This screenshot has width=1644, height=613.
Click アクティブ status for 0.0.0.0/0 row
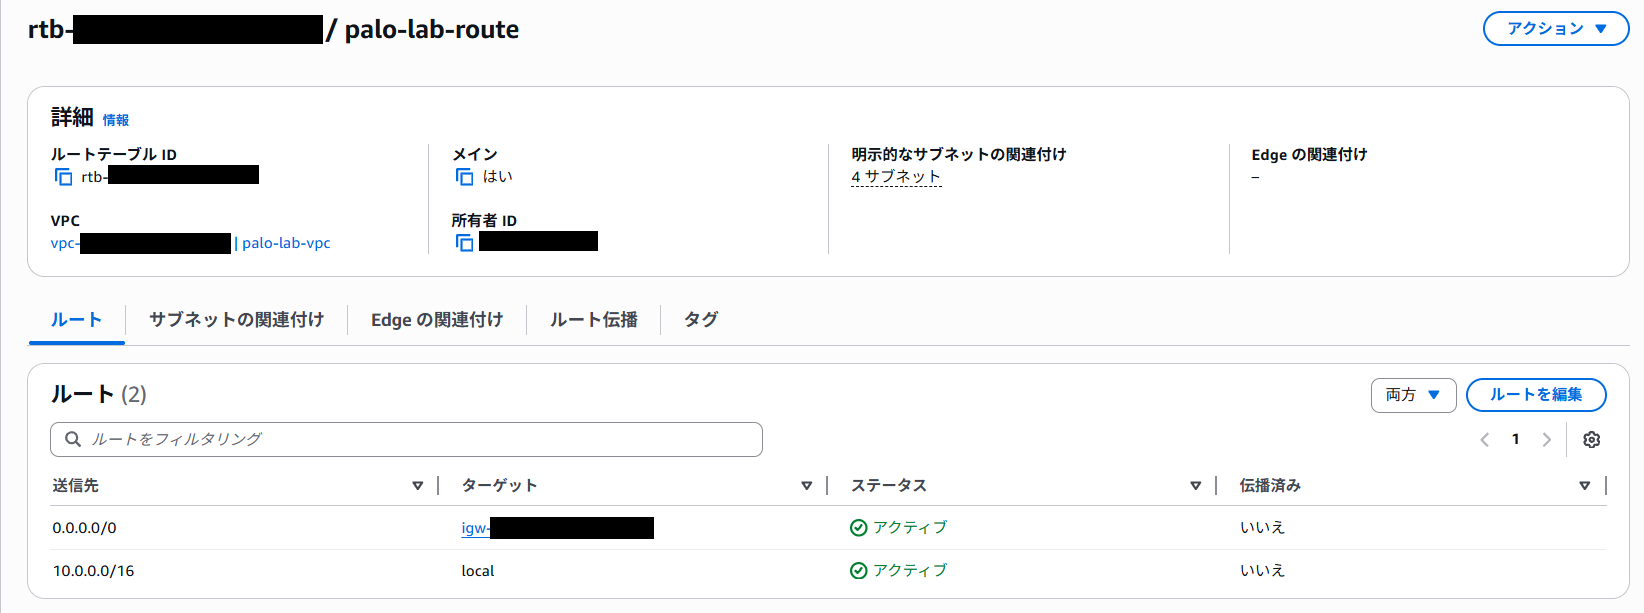pos(910,528)
